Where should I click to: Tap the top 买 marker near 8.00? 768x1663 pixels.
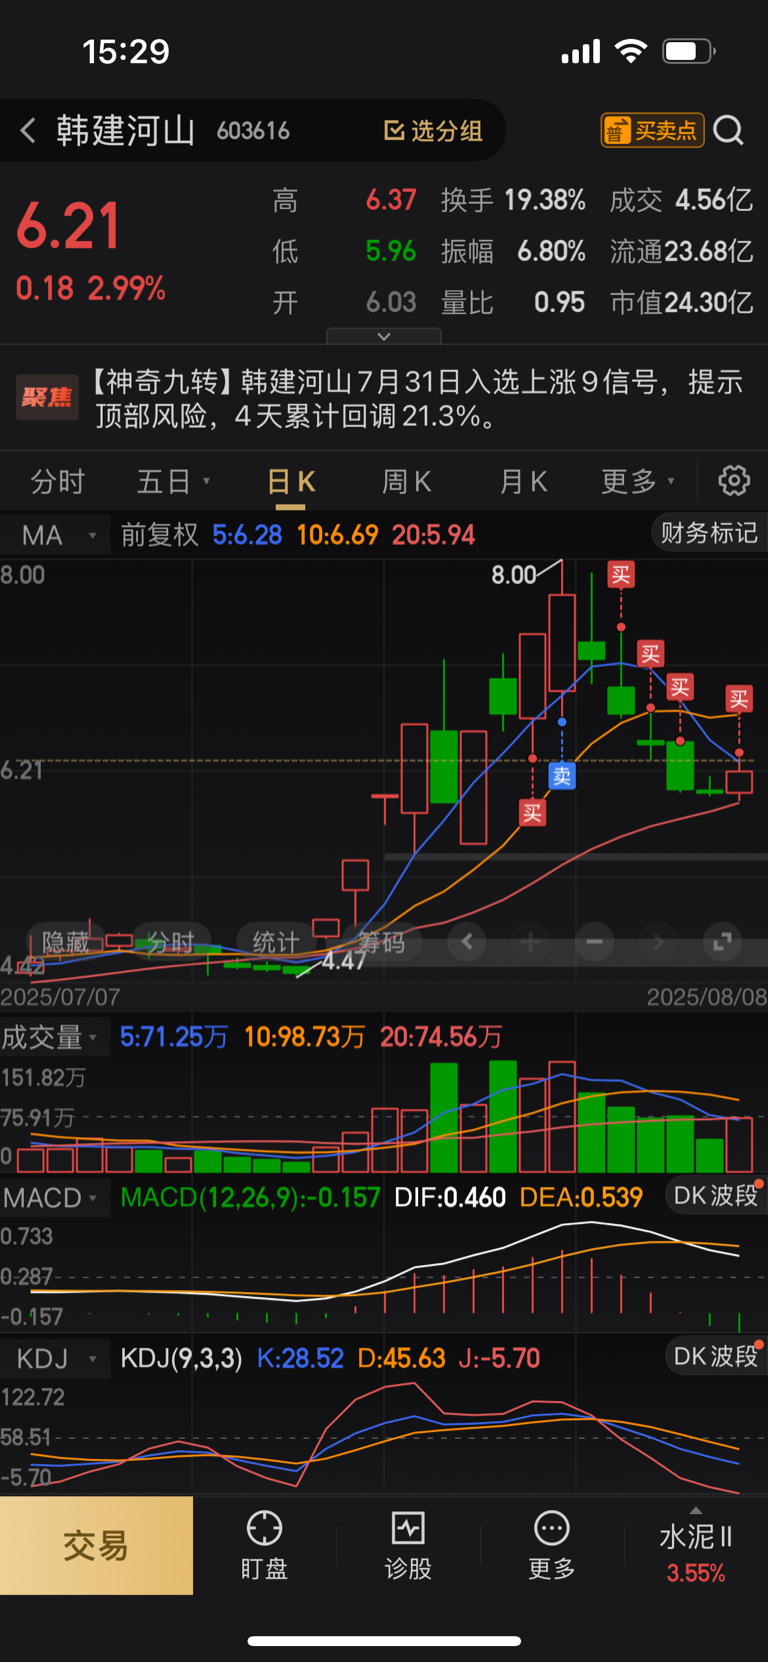(x=621, y=575)
